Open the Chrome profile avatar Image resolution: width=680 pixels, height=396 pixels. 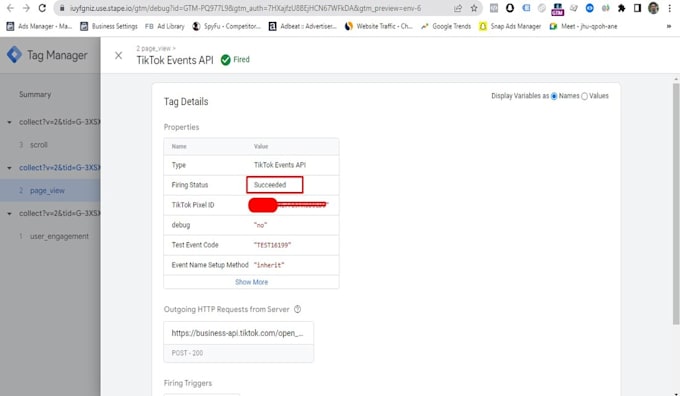654,8
